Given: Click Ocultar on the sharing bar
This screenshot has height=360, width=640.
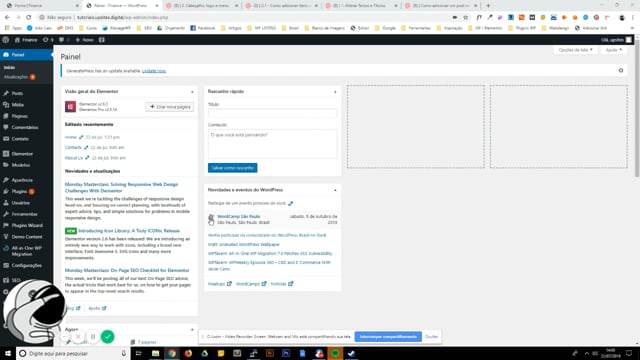Looking at the screenshot, I should click(431, 337).
